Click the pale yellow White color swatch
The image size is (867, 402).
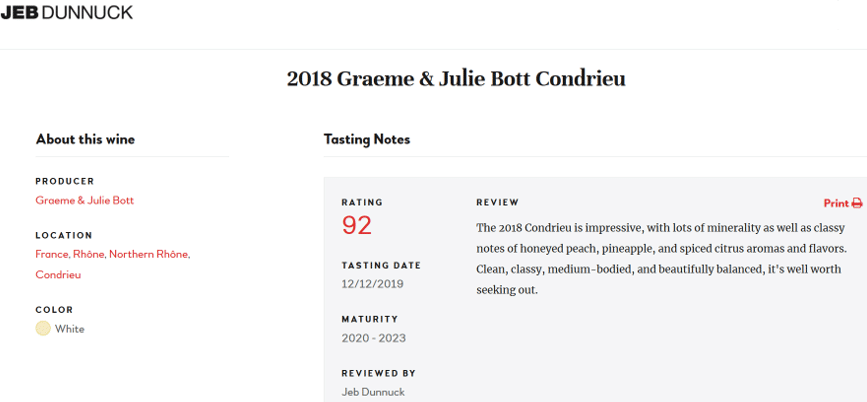[x=43, y=328]
